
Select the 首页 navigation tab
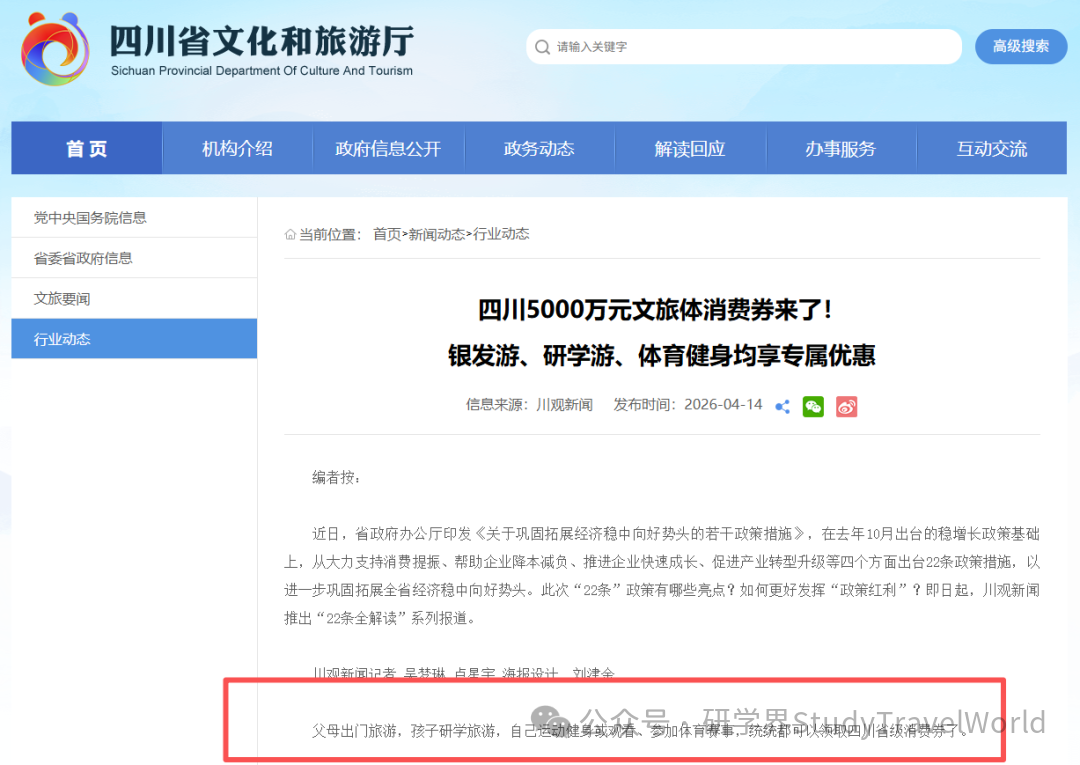point(86,147)
